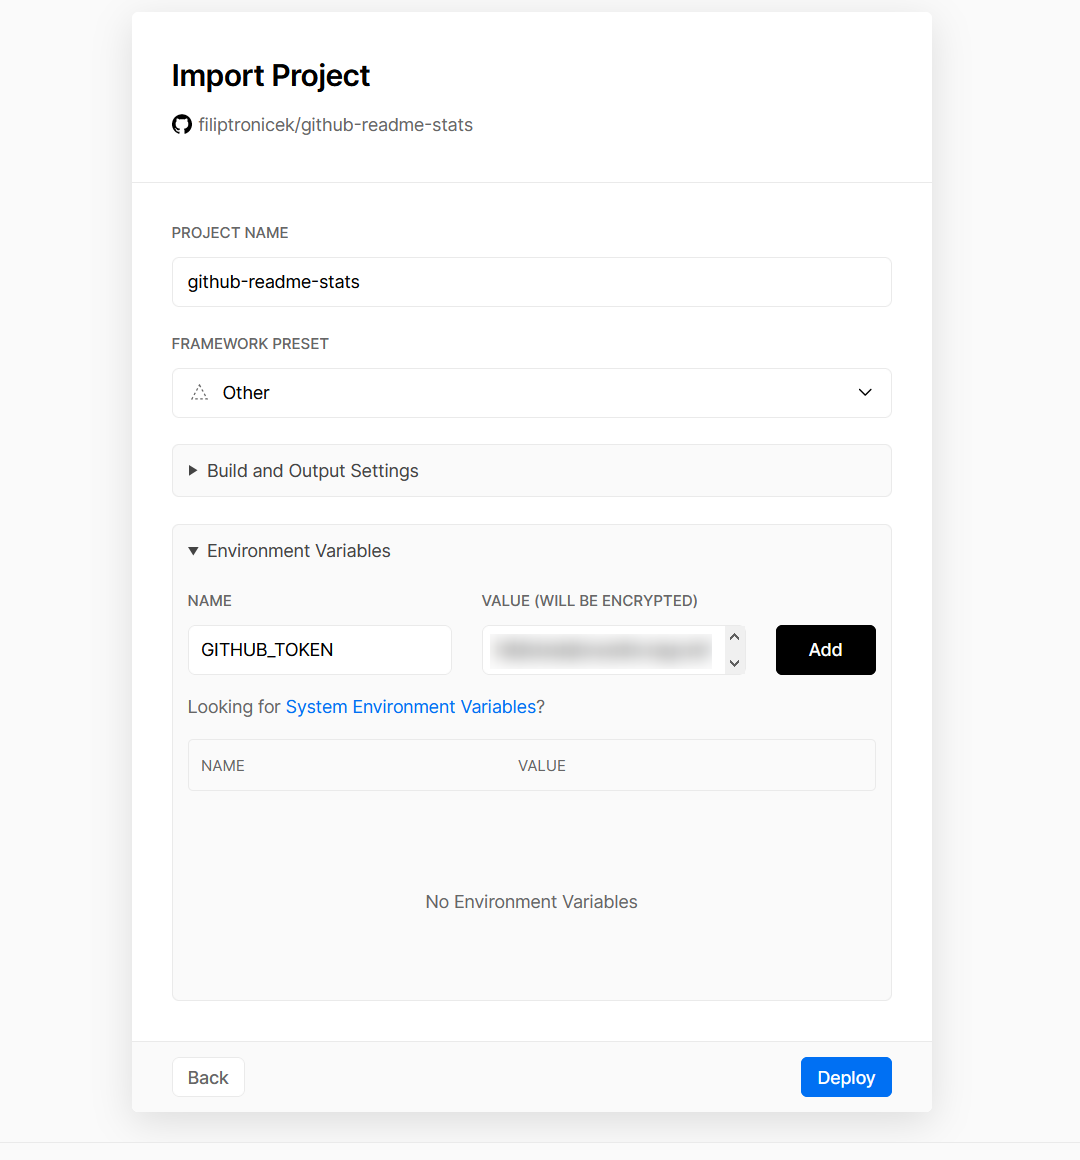This screenshot has width=1080, height=1160.
Task: Click the down arrow in the value field
Action: coord(735,663)
